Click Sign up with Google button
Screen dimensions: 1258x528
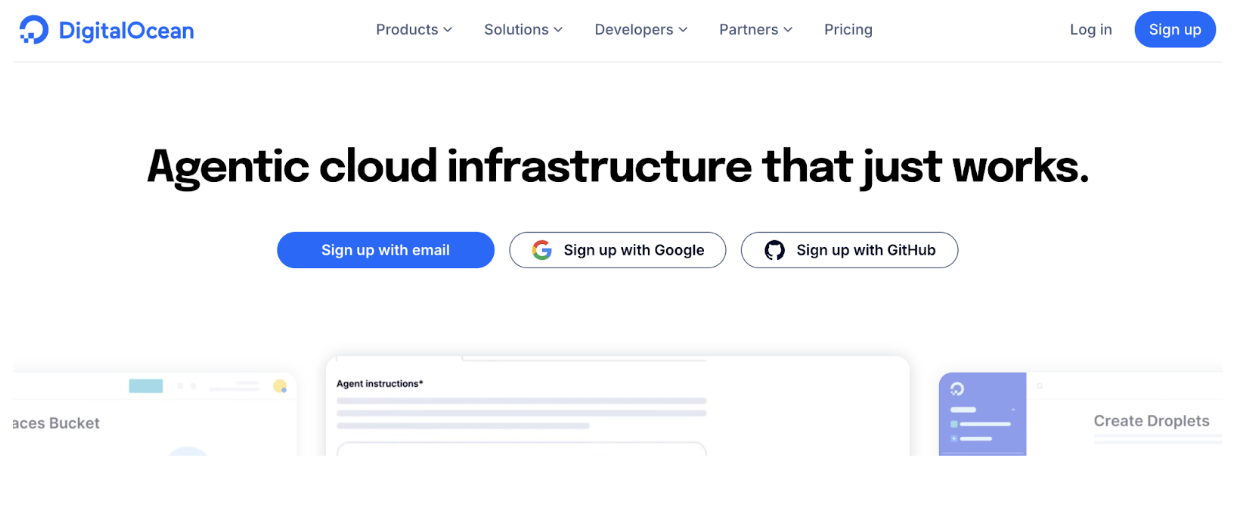tap(618, 250)
